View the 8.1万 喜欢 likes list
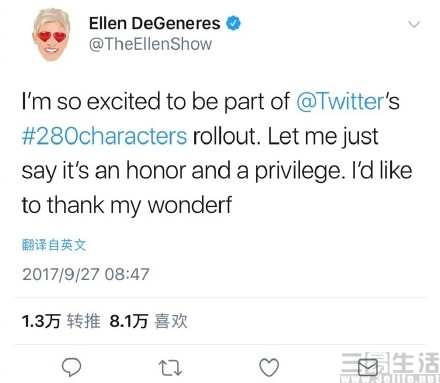 coord(148,321)
